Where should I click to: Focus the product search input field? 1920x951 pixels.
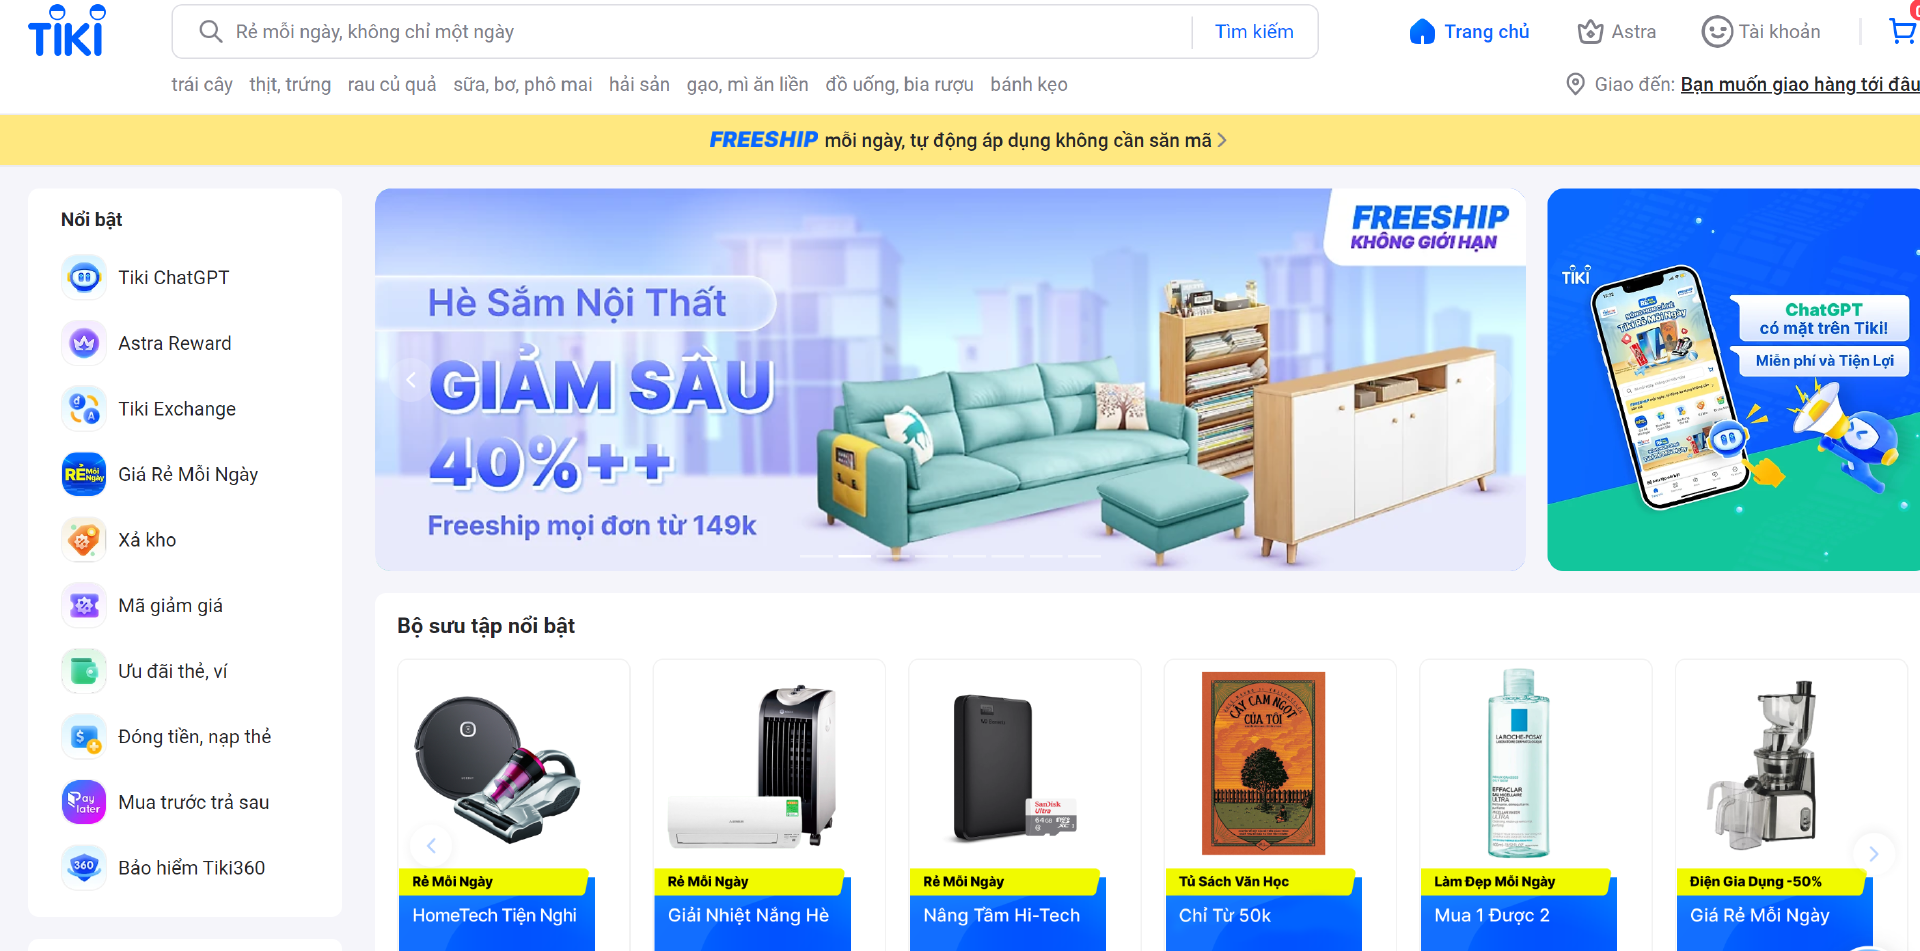(710, 32)
